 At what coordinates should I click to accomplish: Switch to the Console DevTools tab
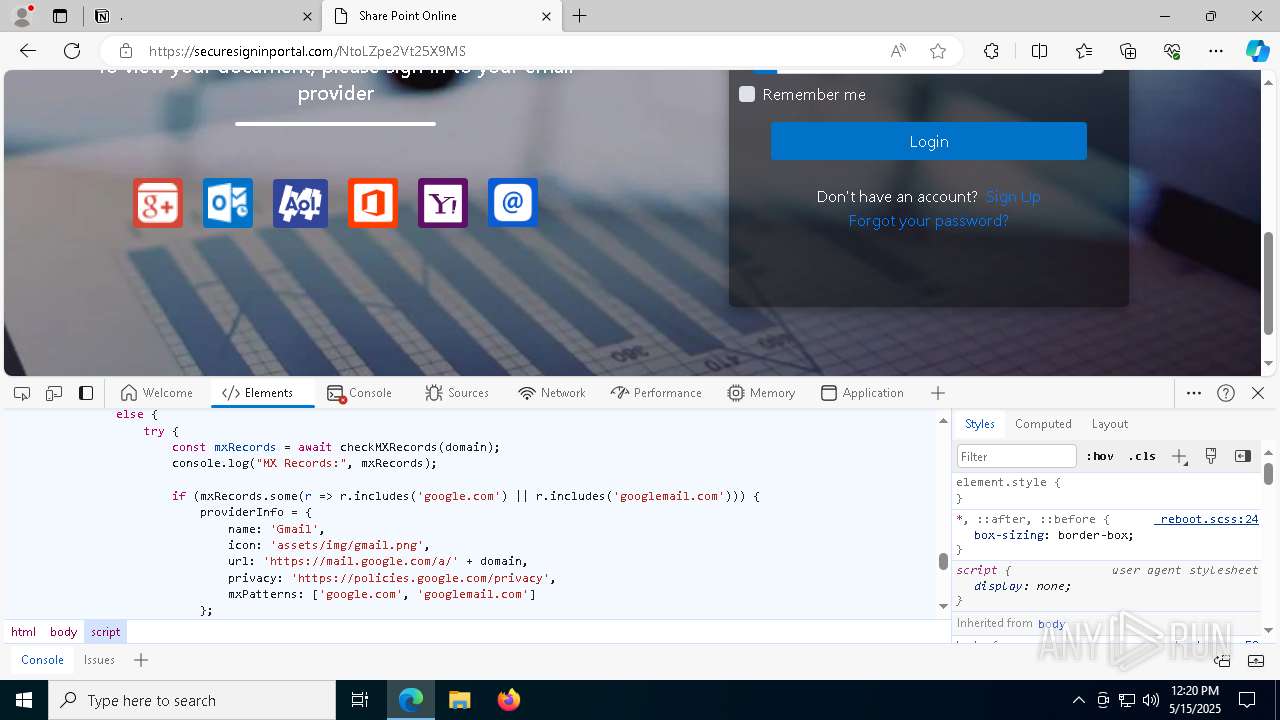click(360, 393)
